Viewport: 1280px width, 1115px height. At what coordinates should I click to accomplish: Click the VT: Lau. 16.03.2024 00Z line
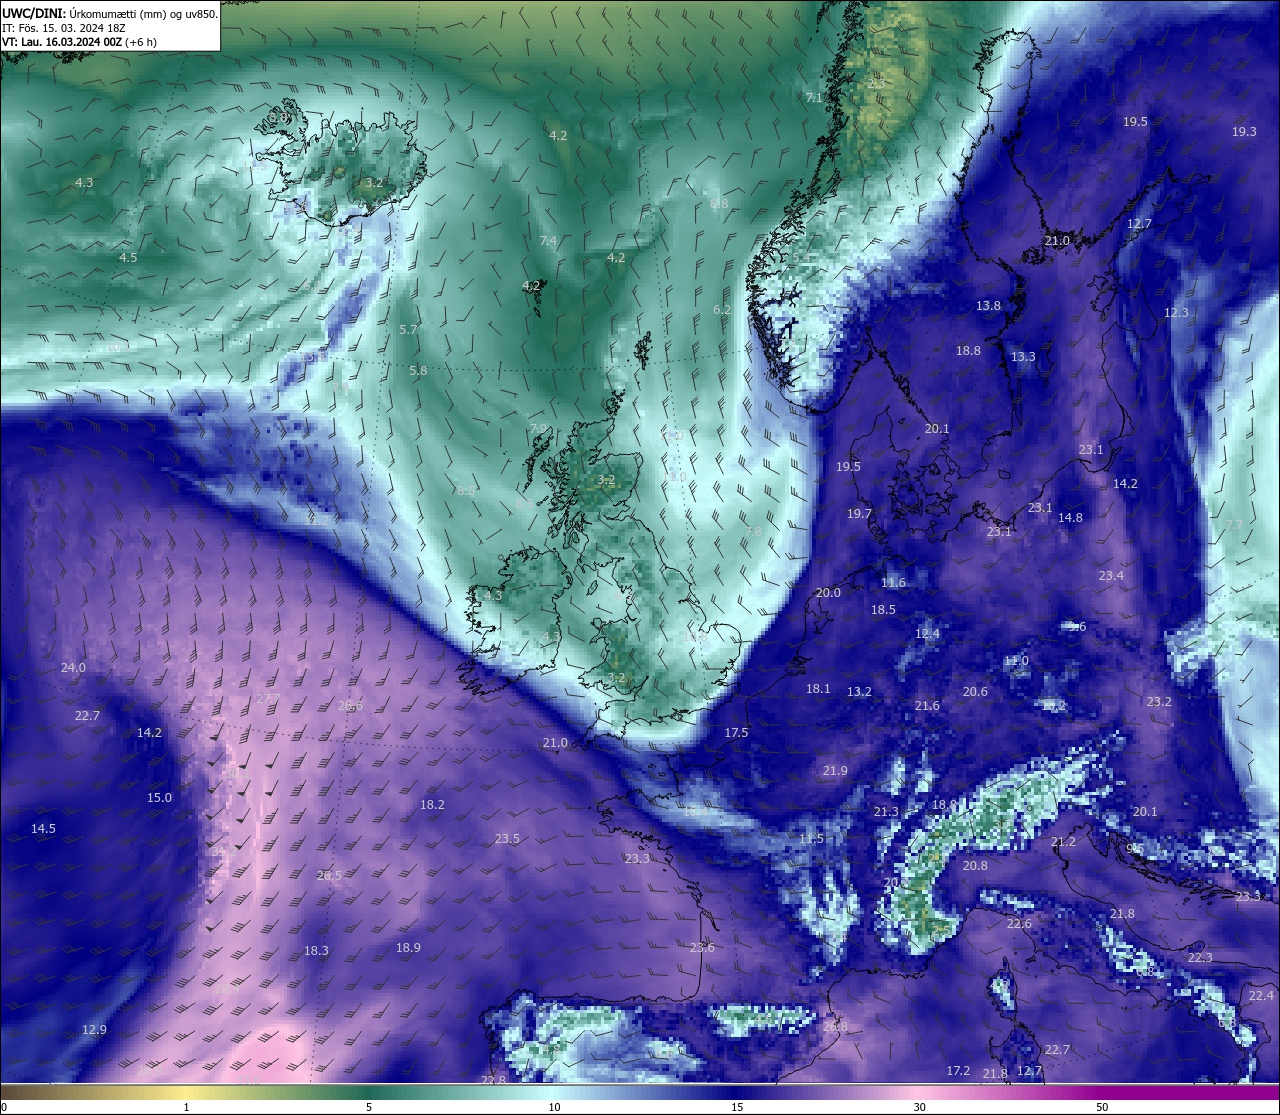(x=79, y=42)
